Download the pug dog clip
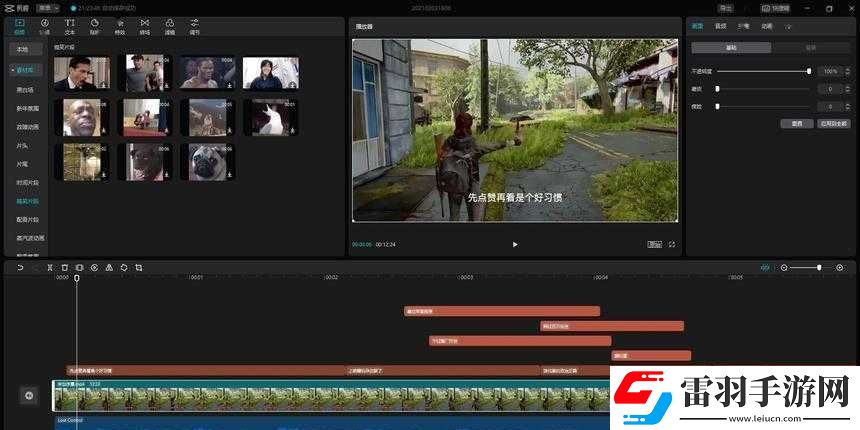 (230, 176)
